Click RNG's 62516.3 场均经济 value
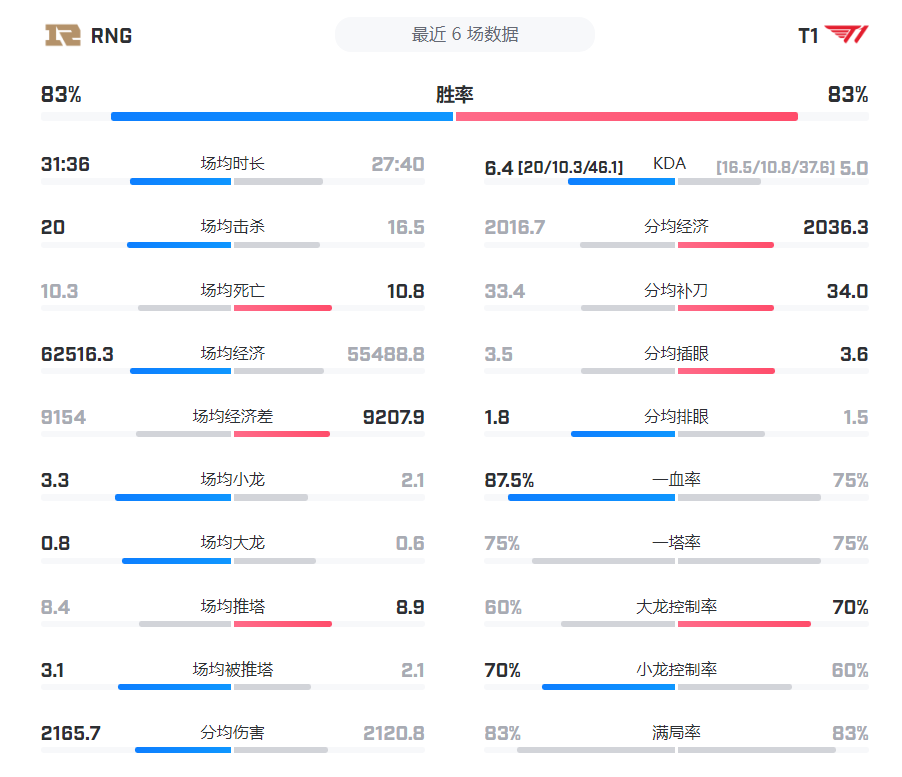 point(77,354)
